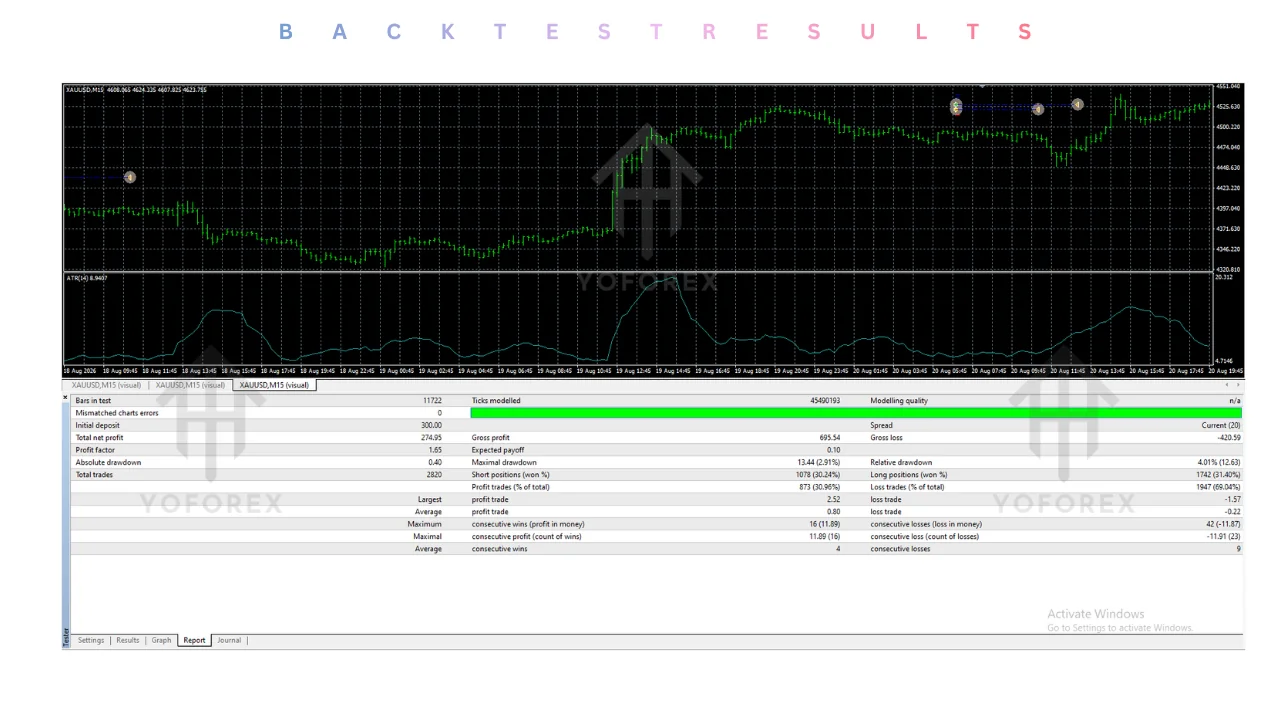The width and height of the screenshot is (1280, 720).
Task: Click the 'Gross profit' label
Action: click(x=490, y=437)
